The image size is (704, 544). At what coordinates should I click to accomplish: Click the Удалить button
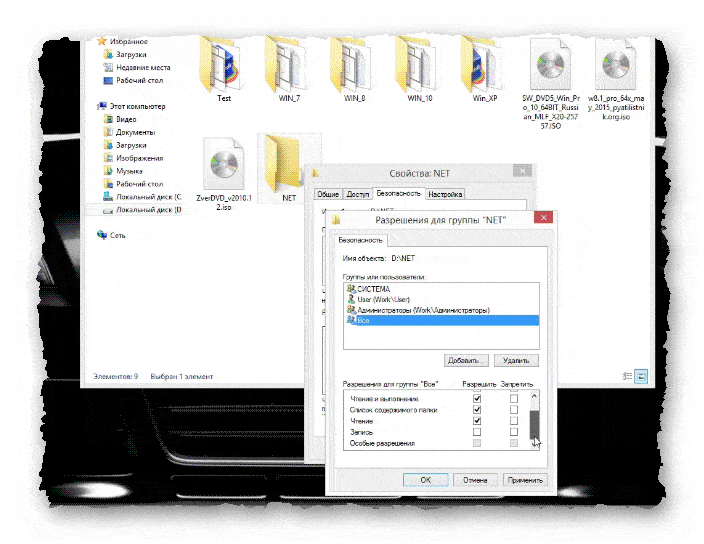click(x=516, y=360)
